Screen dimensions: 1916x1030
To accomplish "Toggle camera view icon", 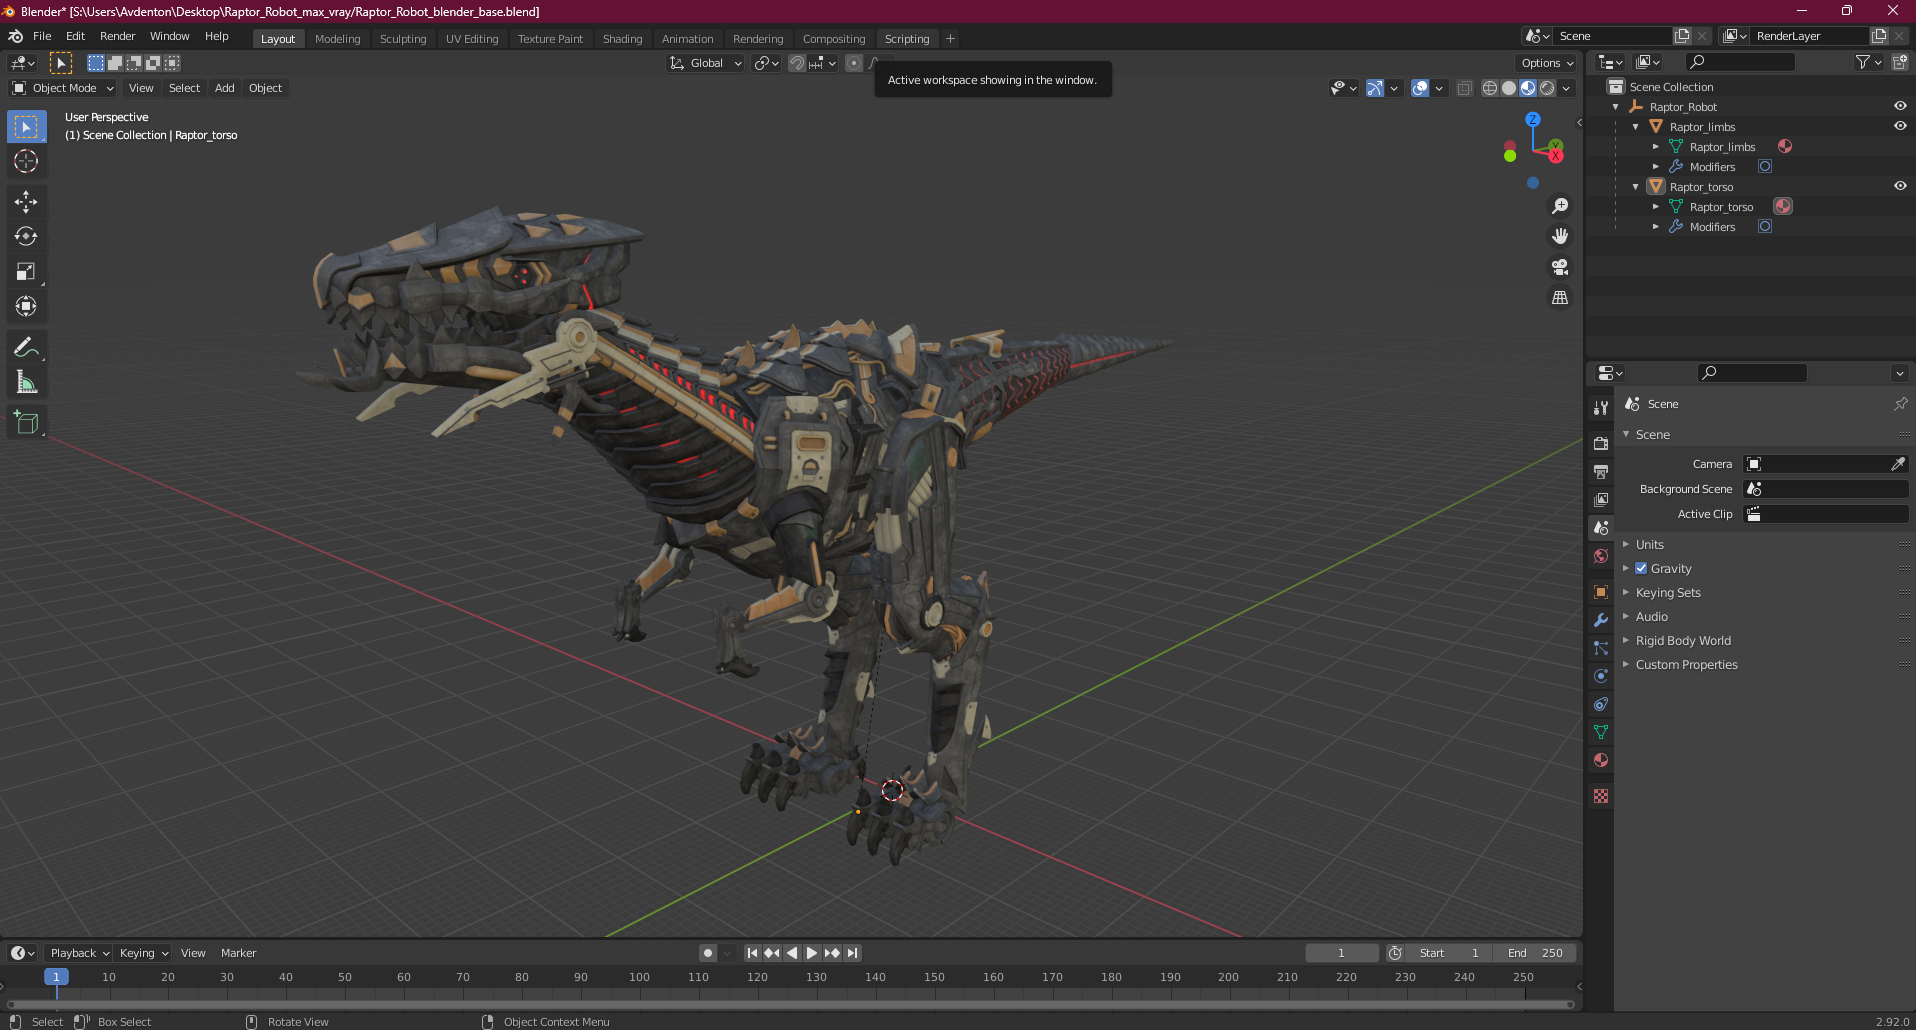I will 1560,267.
